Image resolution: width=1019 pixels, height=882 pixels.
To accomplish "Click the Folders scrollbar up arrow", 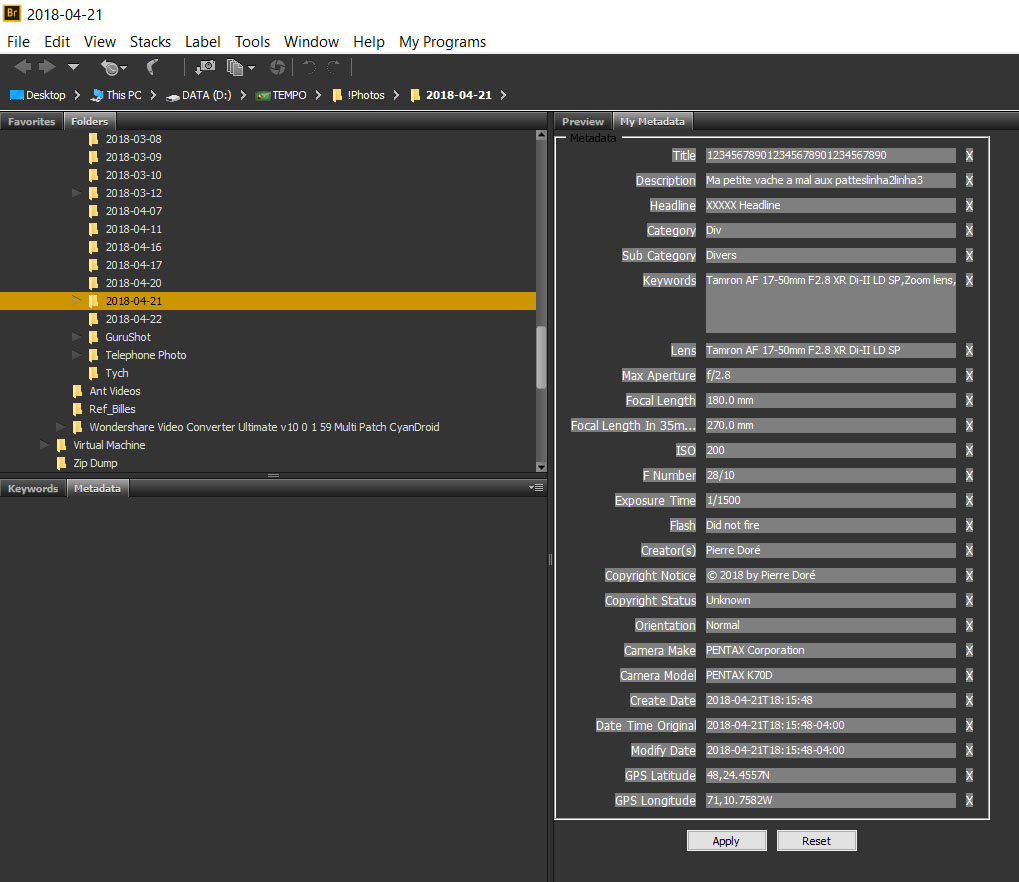I will click(x=541, y=135).
